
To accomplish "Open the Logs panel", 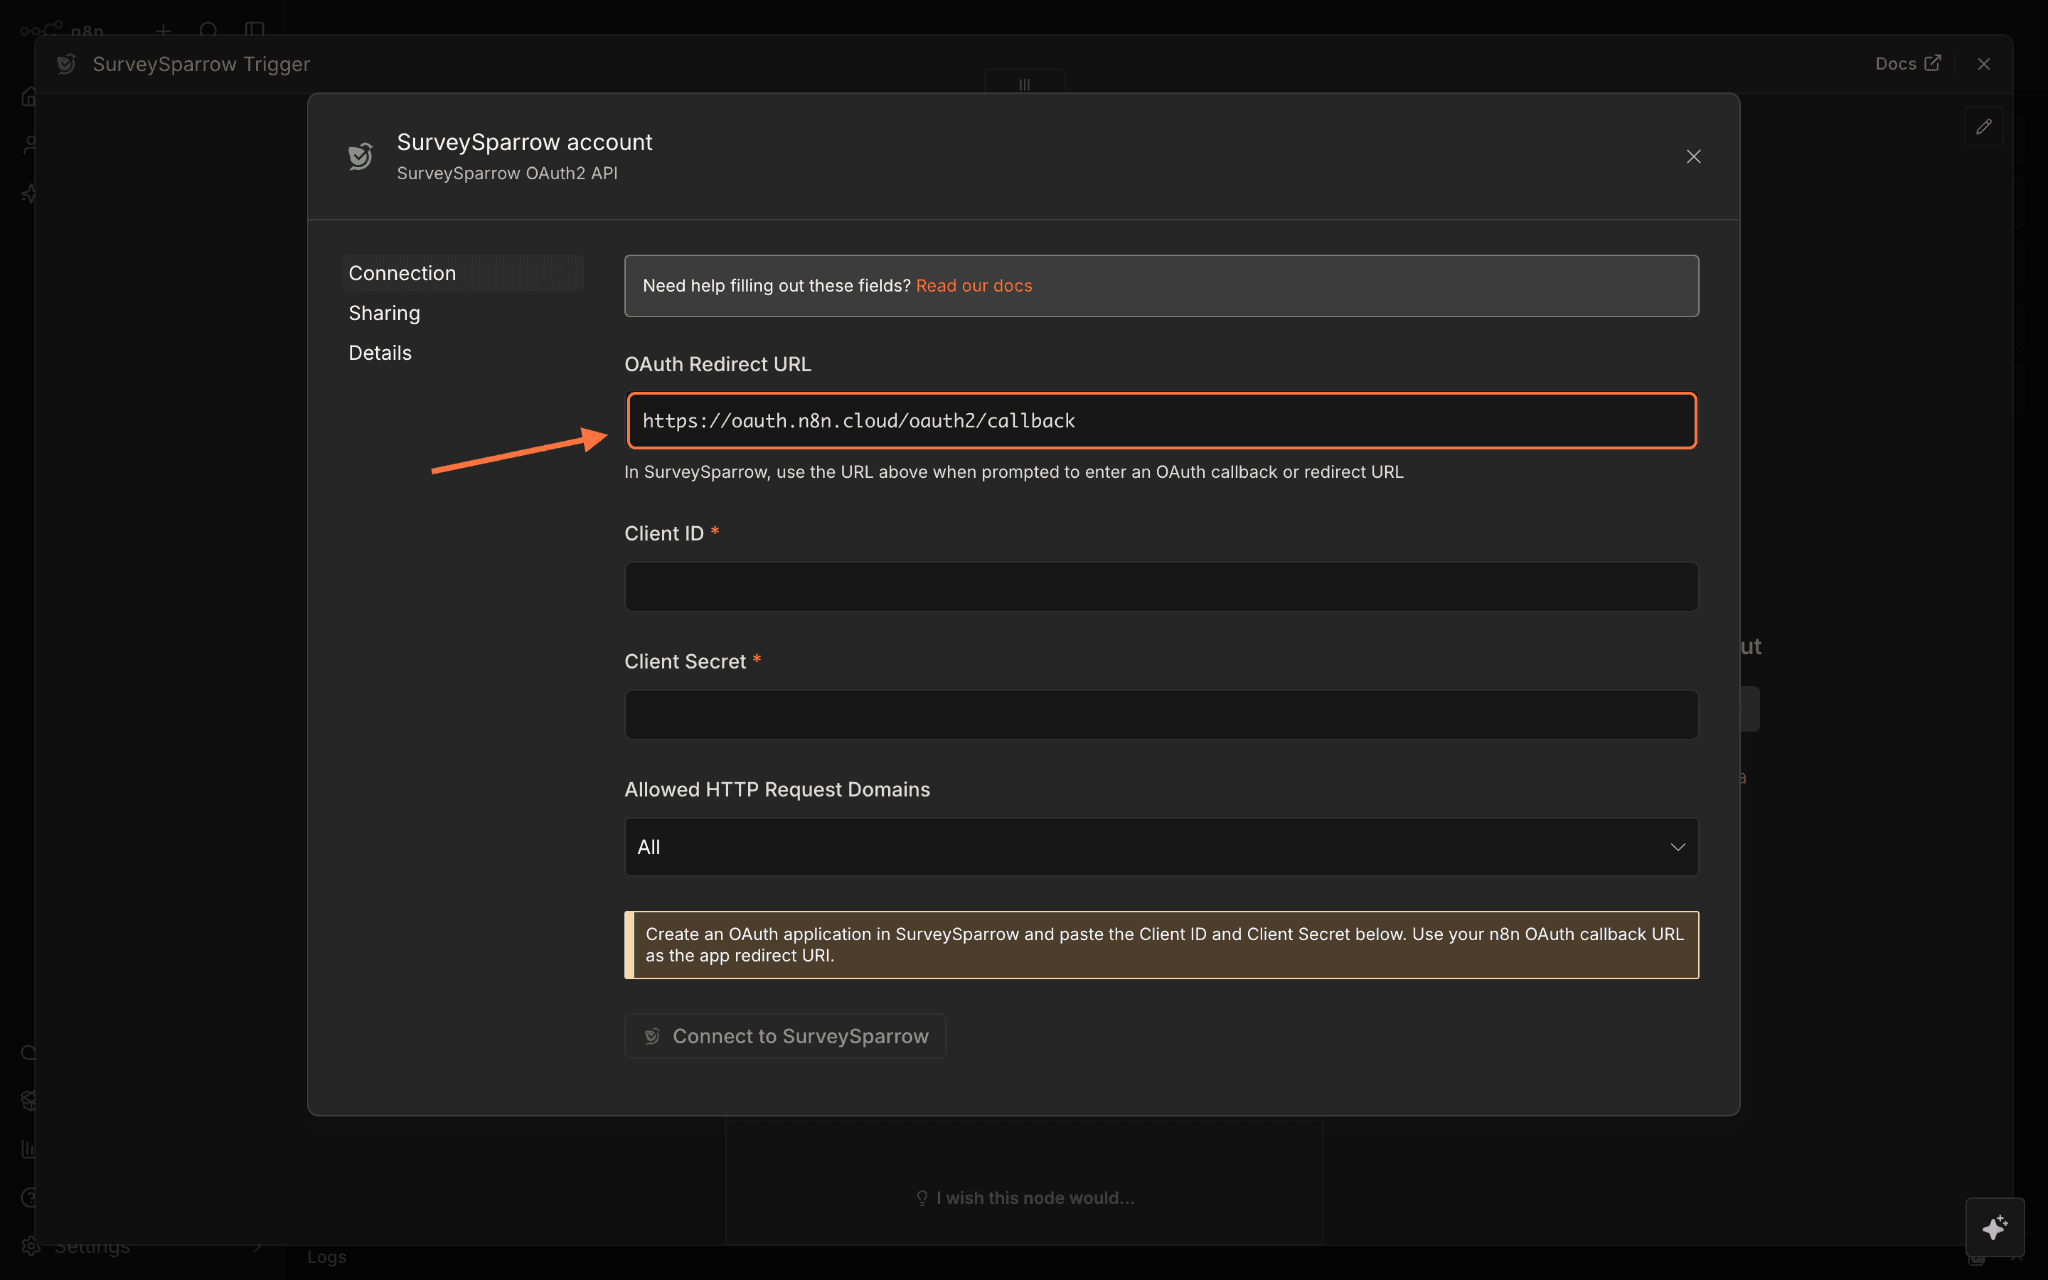I will pyautogui.click(x=327, y=1257).
